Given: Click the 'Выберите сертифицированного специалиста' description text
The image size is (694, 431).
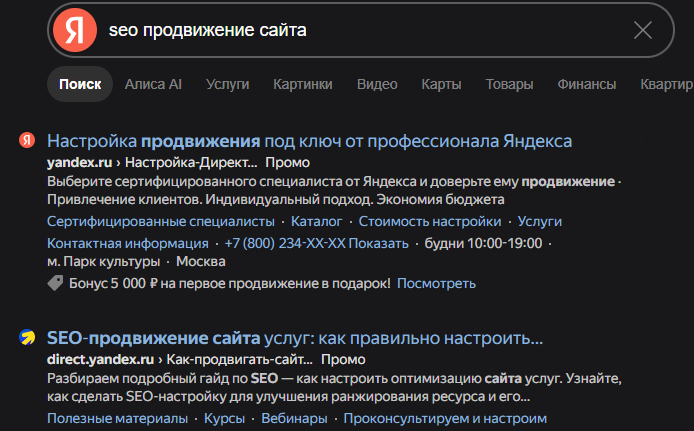Looking at the screenshot, I should [334, 191].
